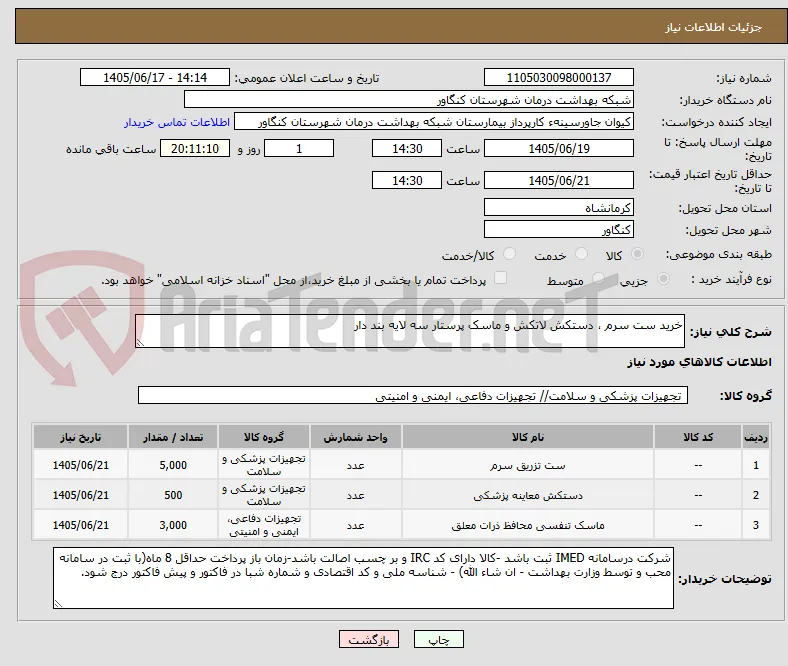Image resolution: width=788 pixels, height=666 pixels.
Task: Click the response deadline date 1405/06/19 field
Action: (559, 149)
